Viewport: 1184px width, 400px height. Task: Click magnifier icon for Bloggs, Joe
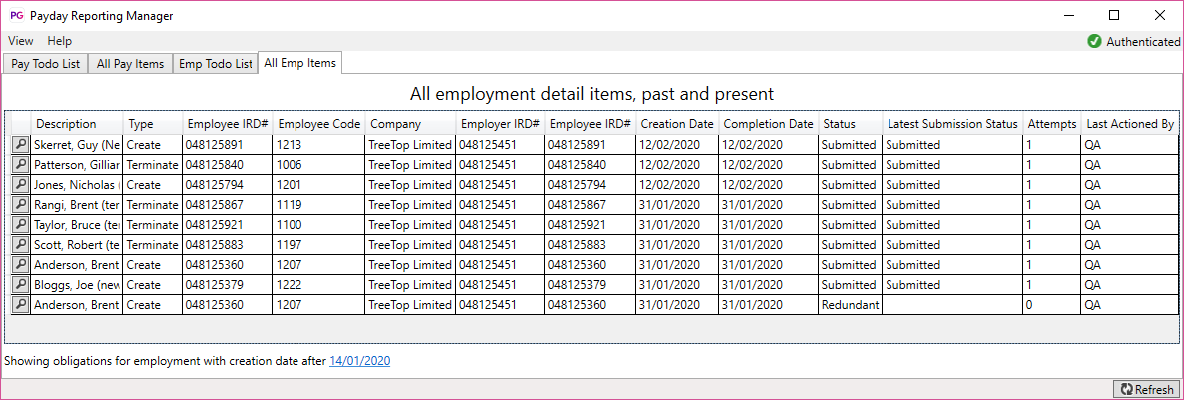[x=19, y=284]
